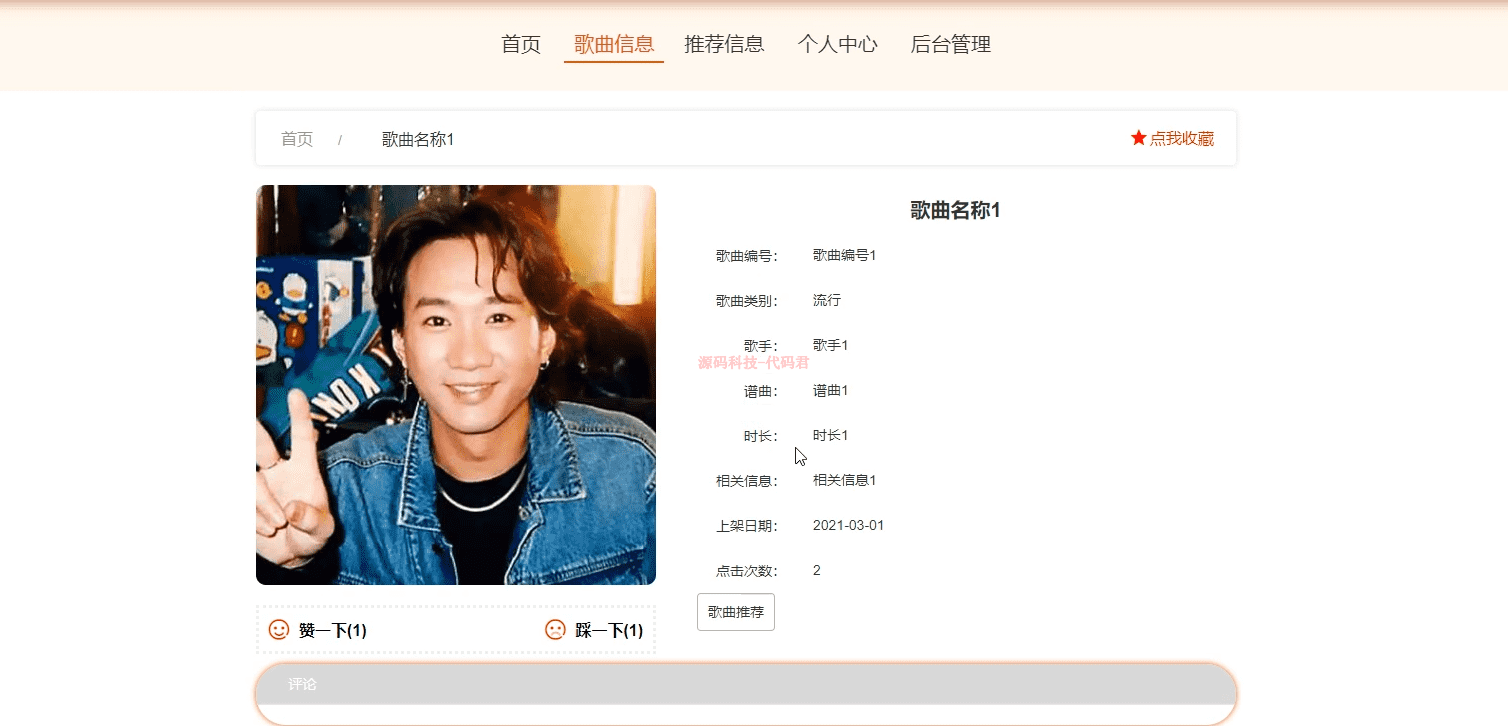
Task: Open the singer cover photo
Action: [x=456, y=385]
